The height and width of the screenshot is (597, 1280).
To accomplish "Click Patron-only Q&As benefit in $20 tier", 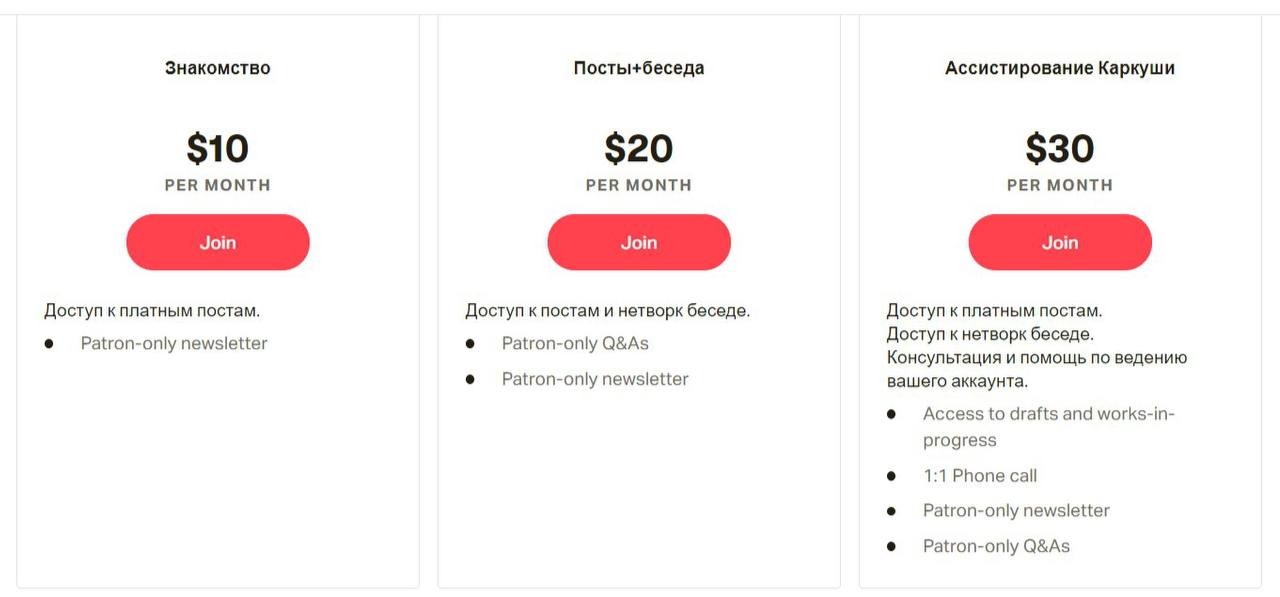I will (x=575, y=343).
